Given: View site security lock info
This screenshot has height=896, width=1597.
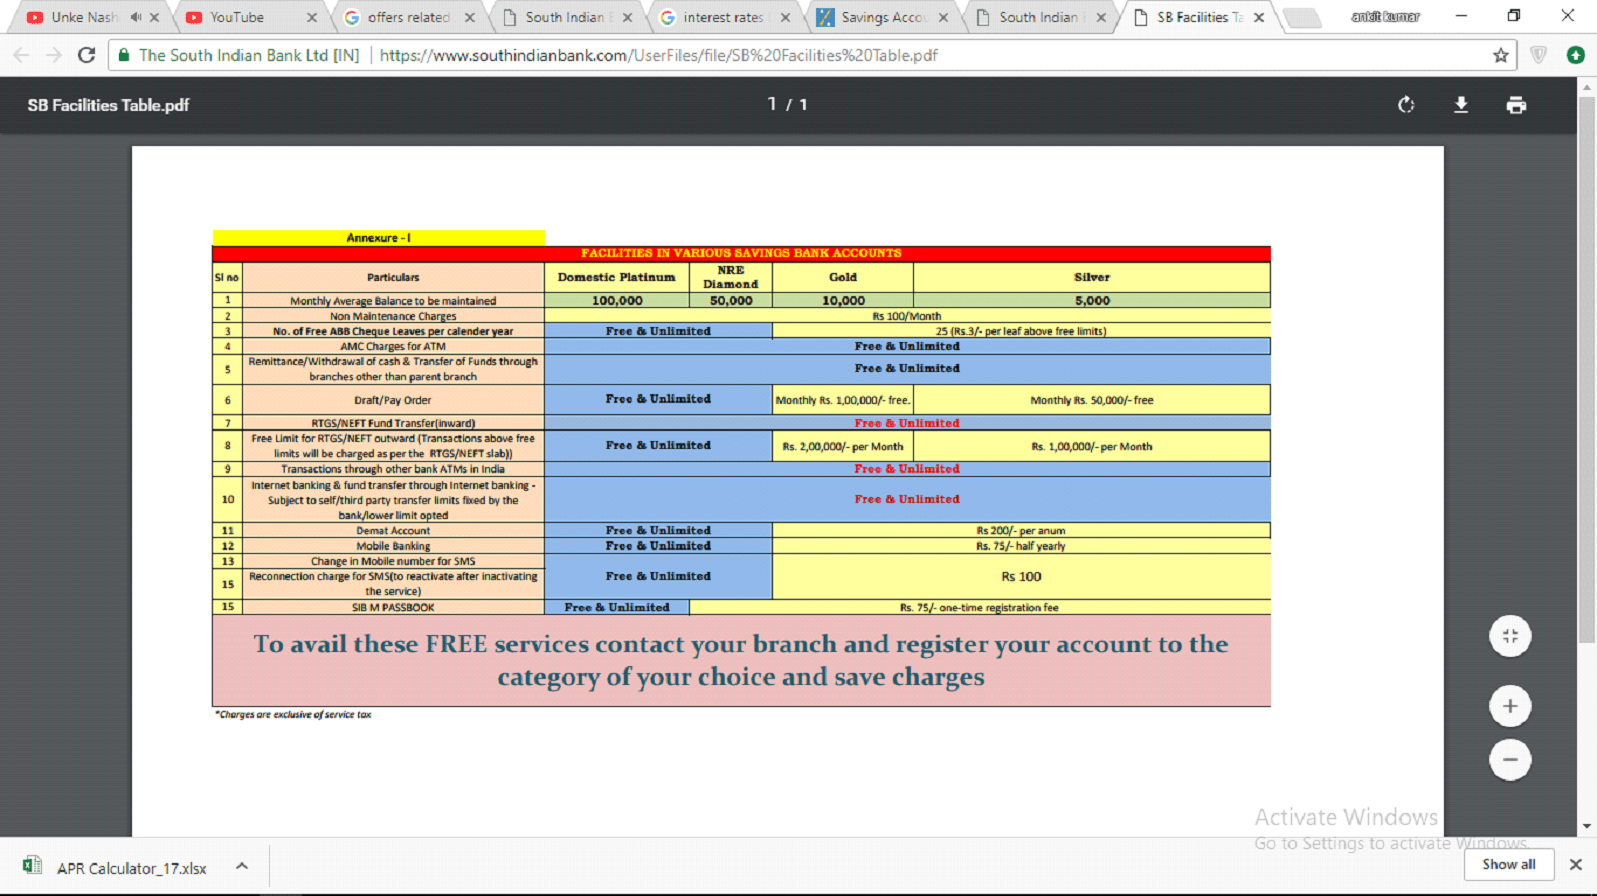Looking at the screenshot, I should pyautogui.click(x=124, y=55).
